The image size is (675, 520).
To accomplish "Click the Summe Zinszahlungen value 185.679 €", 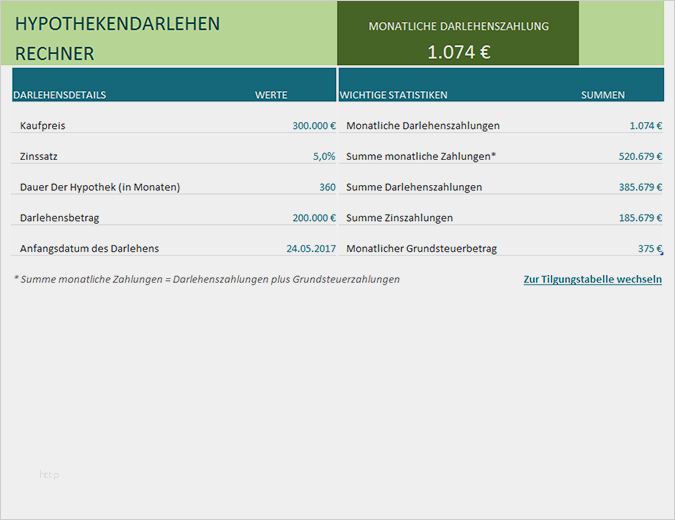I will (640, 218).
